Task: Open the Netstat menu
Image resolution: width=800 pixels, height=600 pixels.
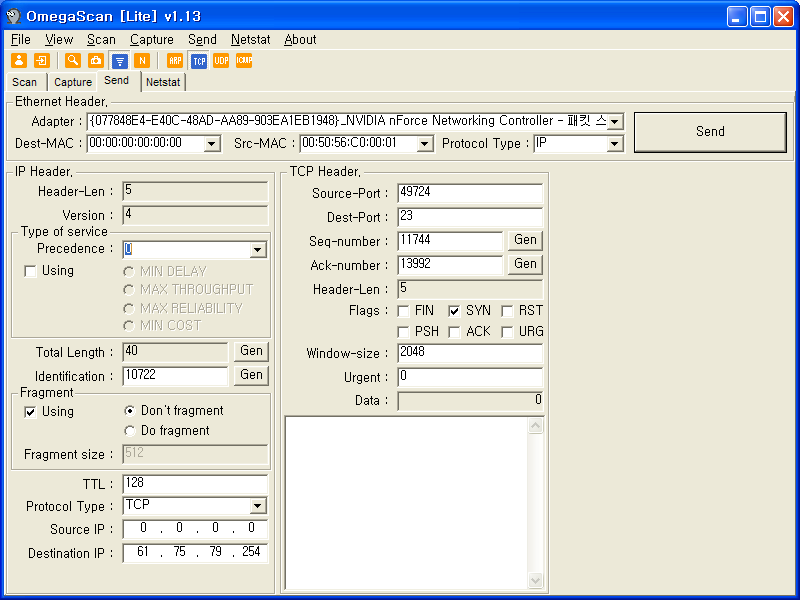Action: coord(250,40)
